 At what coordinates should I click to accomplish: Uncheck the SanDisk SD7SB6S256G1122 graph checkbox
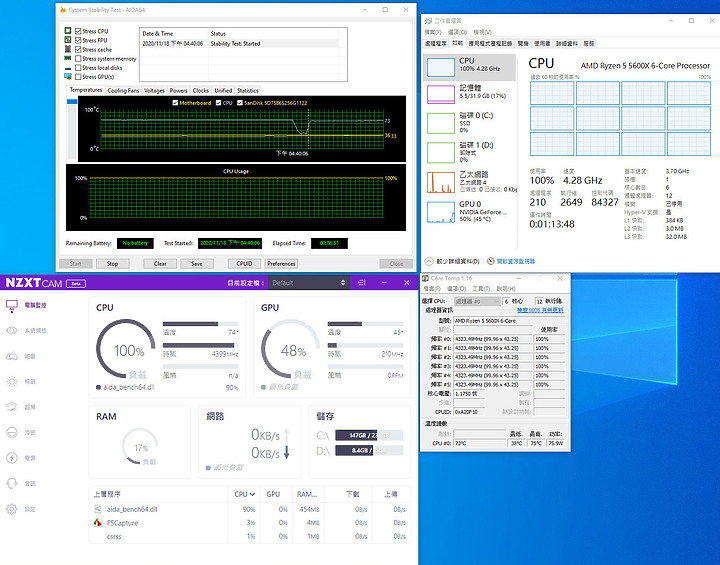(240, 103)
